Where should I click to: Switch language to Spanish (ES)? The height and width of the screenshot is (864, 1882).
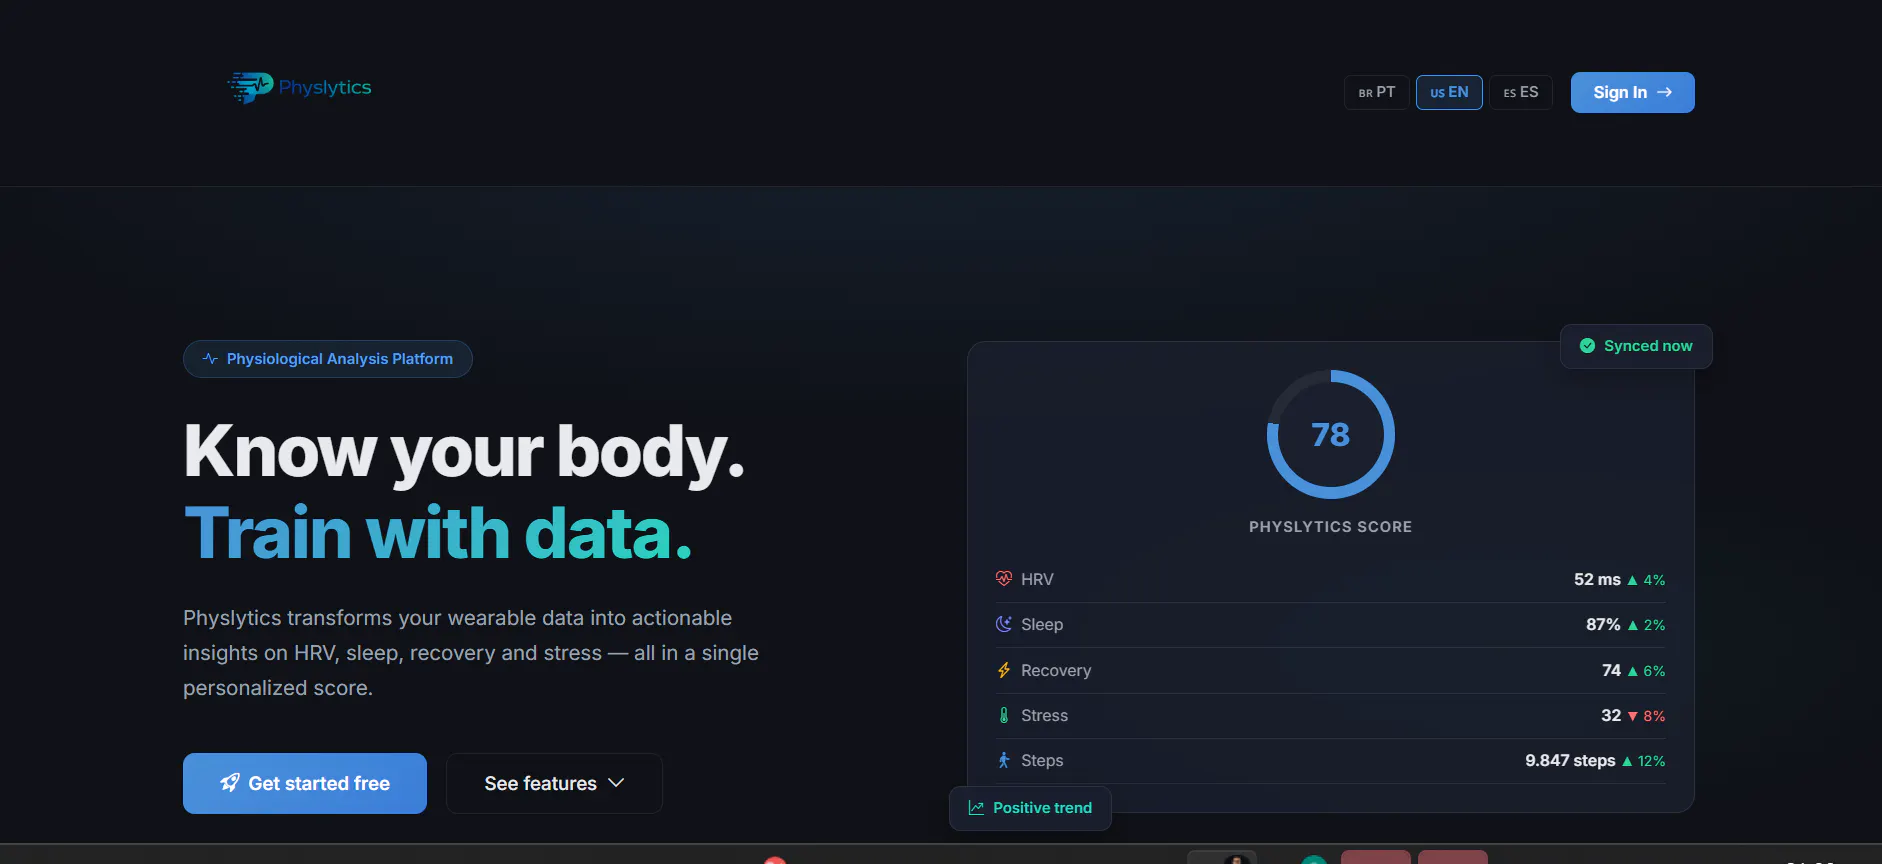coord(1521,92)
